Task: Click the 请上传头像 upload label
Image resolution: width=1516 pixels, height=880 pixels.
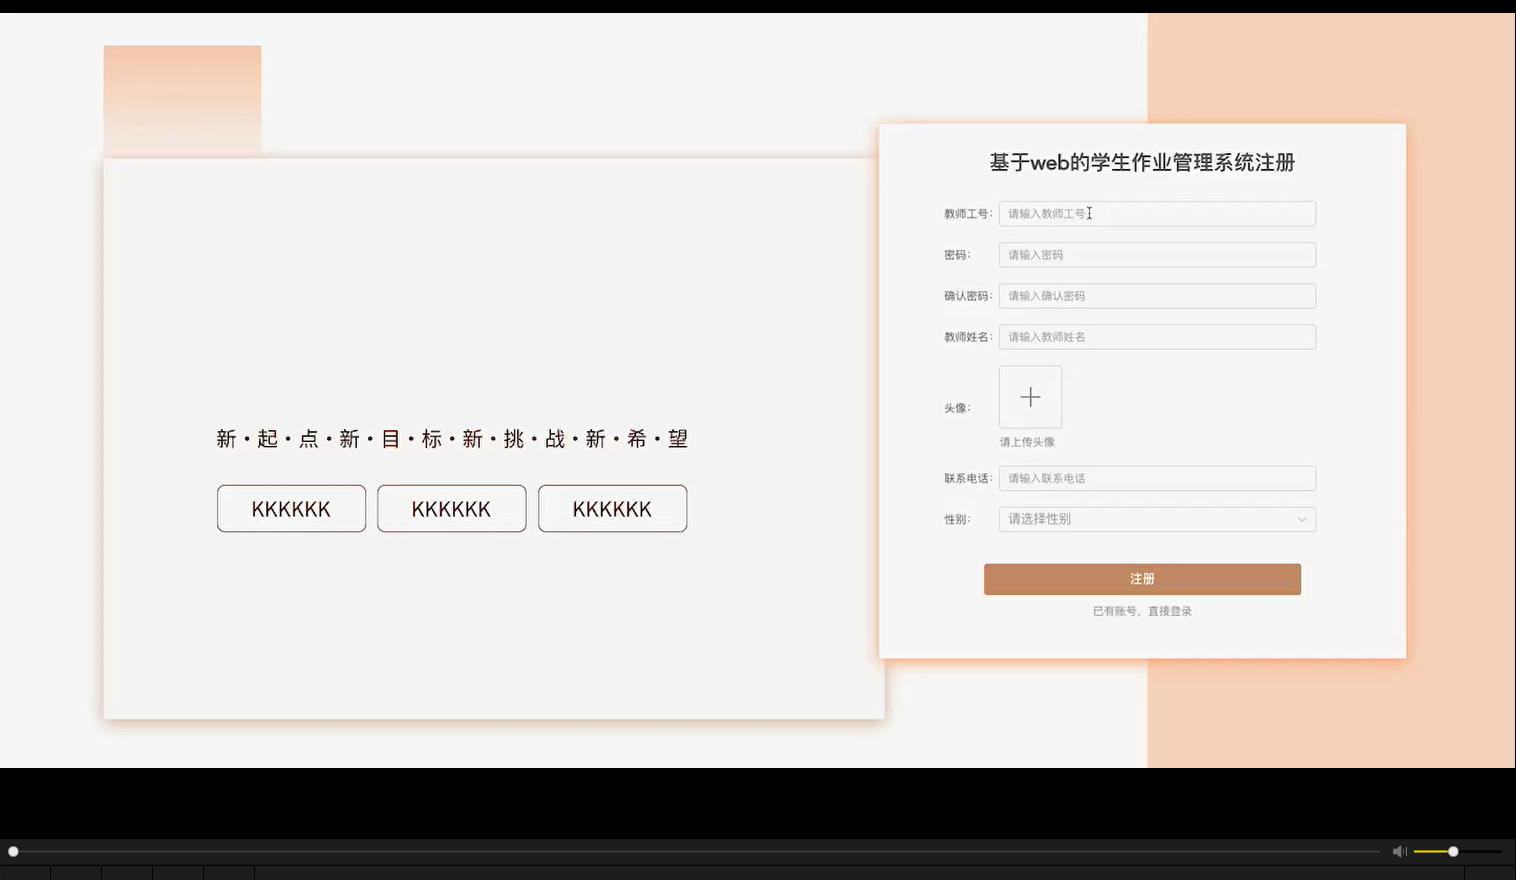Action: click(x=1027, y=441)
